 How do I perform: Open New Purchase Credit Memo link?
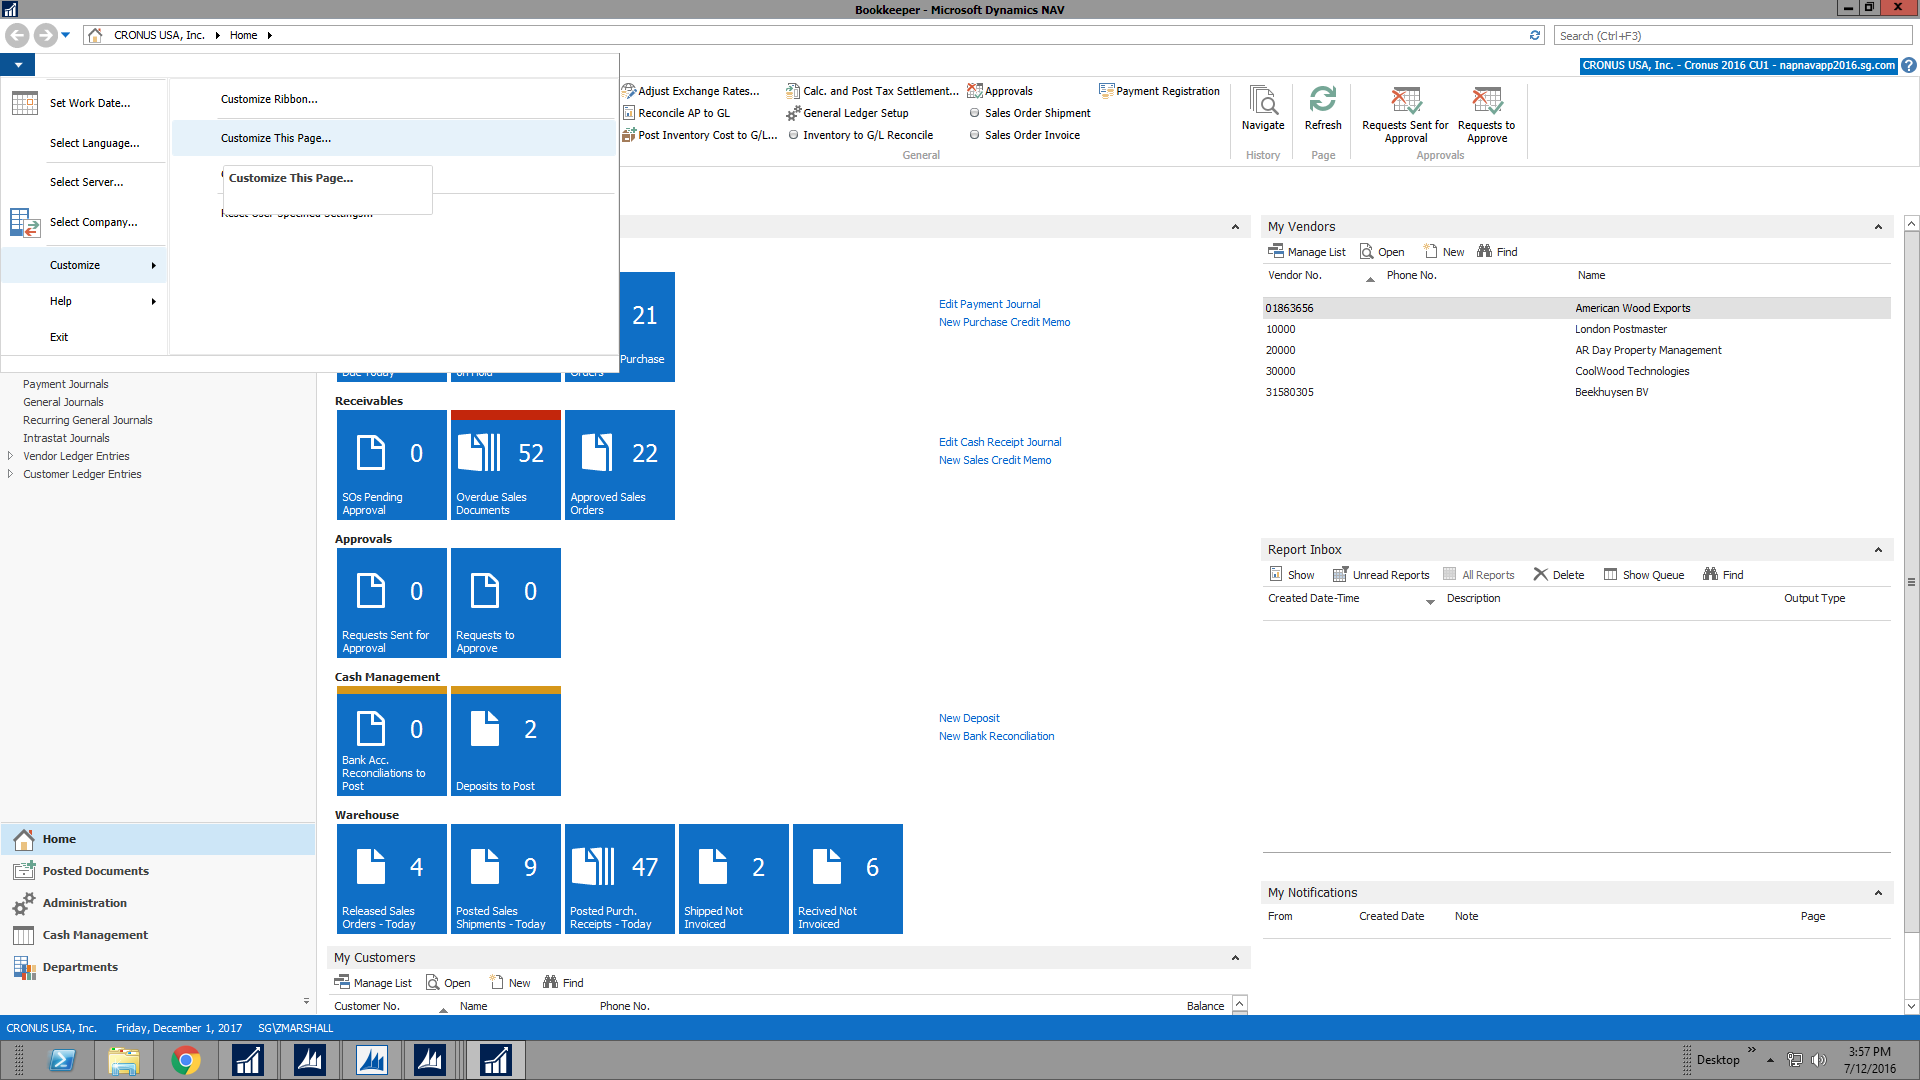click(x=1004, y=322)
